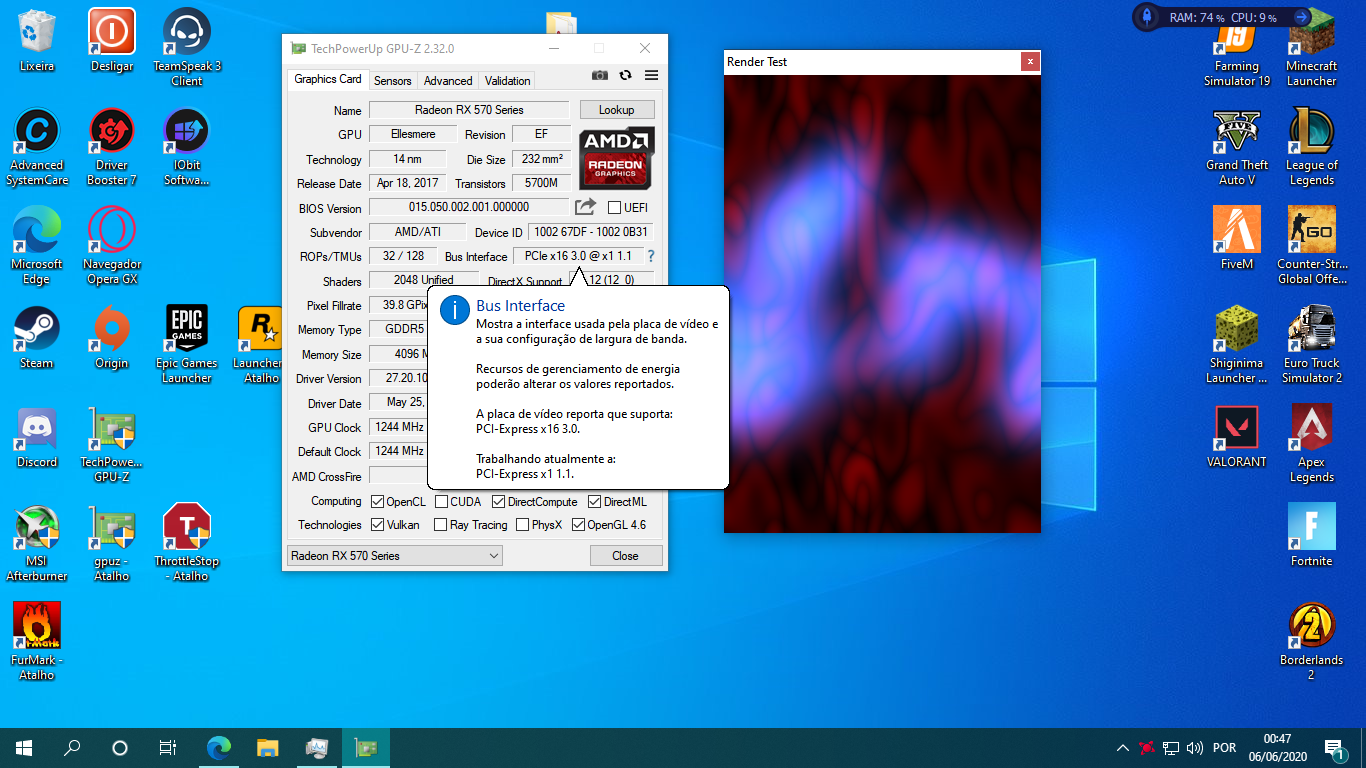Close the Render Test window

pos(1030,62)
